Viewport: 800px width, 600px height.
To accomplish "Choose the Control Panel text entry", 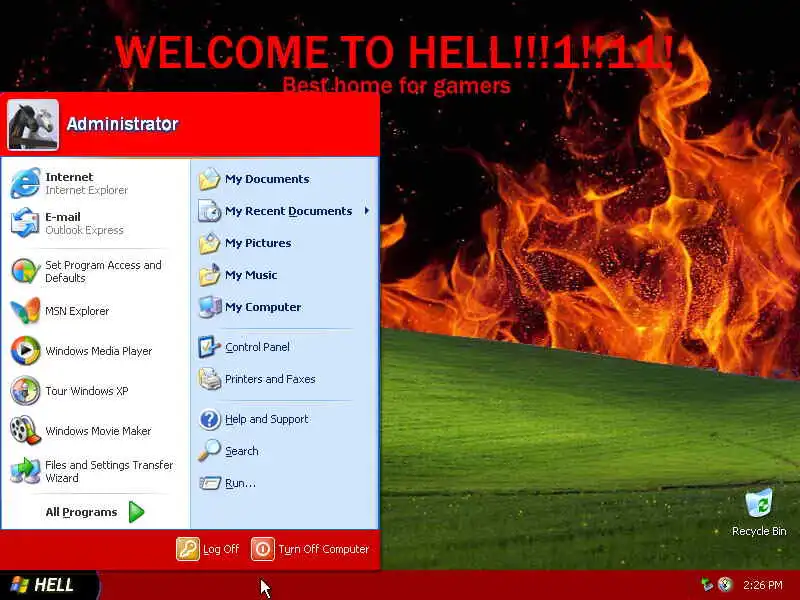I will click(257, 347).
